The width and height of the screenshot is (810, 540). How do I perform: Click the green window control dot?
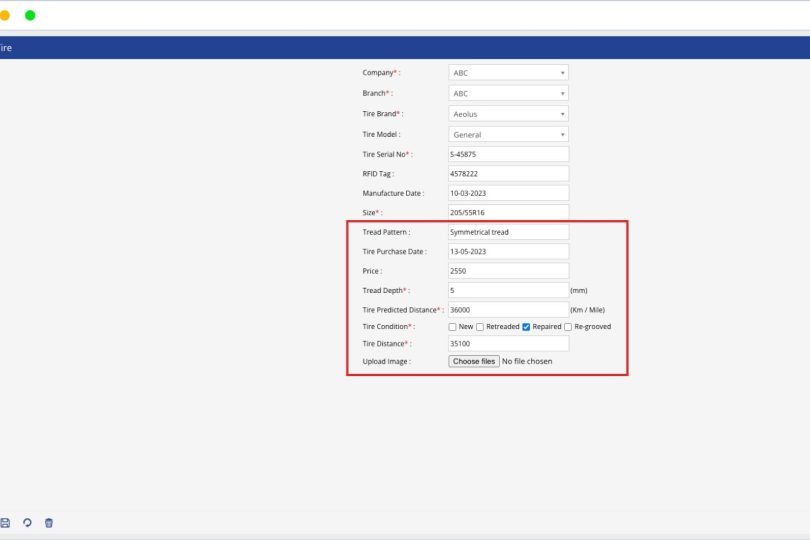30,15
